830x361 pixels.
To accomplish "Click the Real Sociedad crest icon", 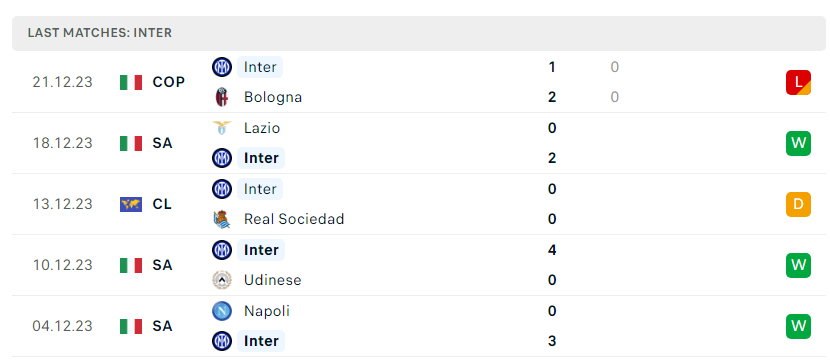I will (222, 219).
